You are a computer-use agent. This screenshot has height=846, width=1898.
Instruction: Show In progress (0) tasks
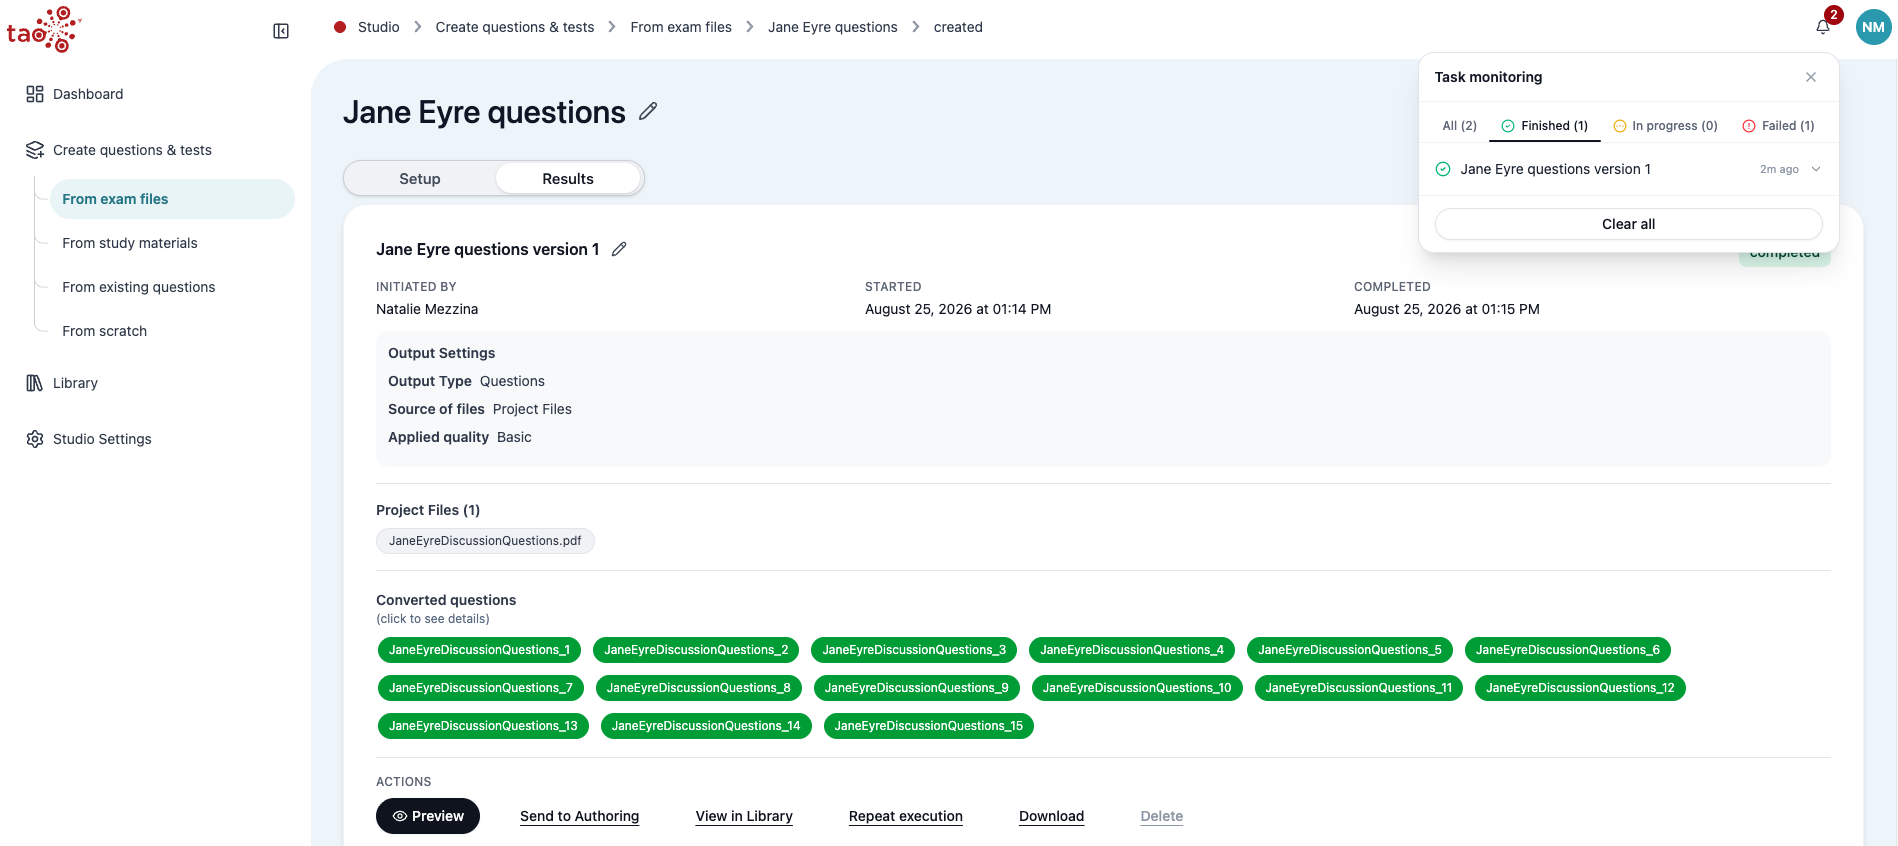pyautogui.click(x=1666, y=126)
